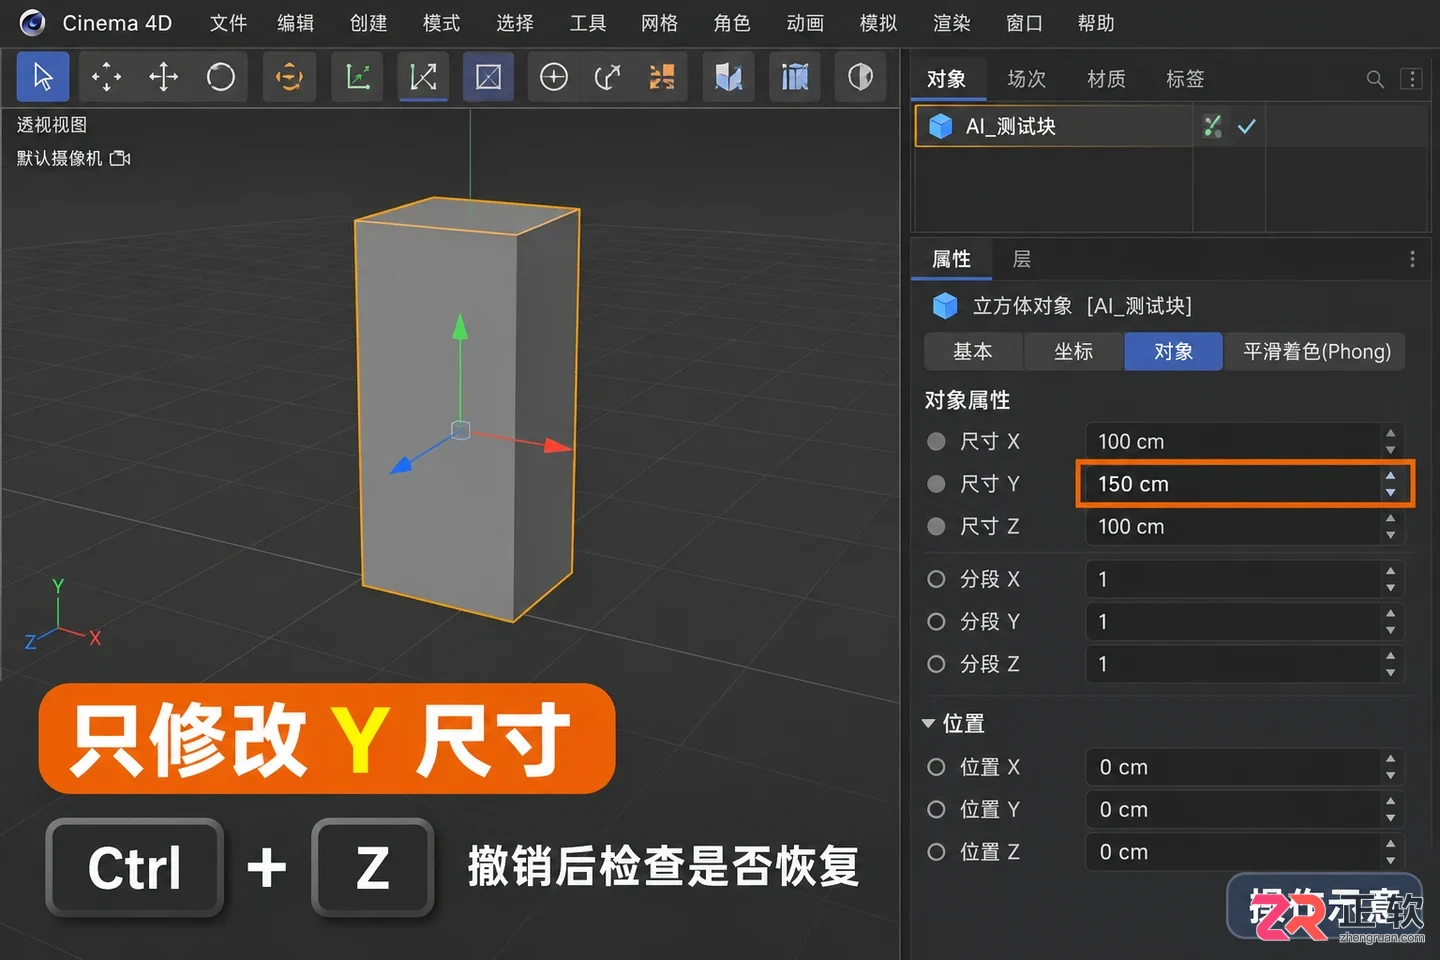Toggle the green coordinate axis icon
The width and height of the screenshot is (1440, 960).
pyautogui.click(x=358, y=77)
